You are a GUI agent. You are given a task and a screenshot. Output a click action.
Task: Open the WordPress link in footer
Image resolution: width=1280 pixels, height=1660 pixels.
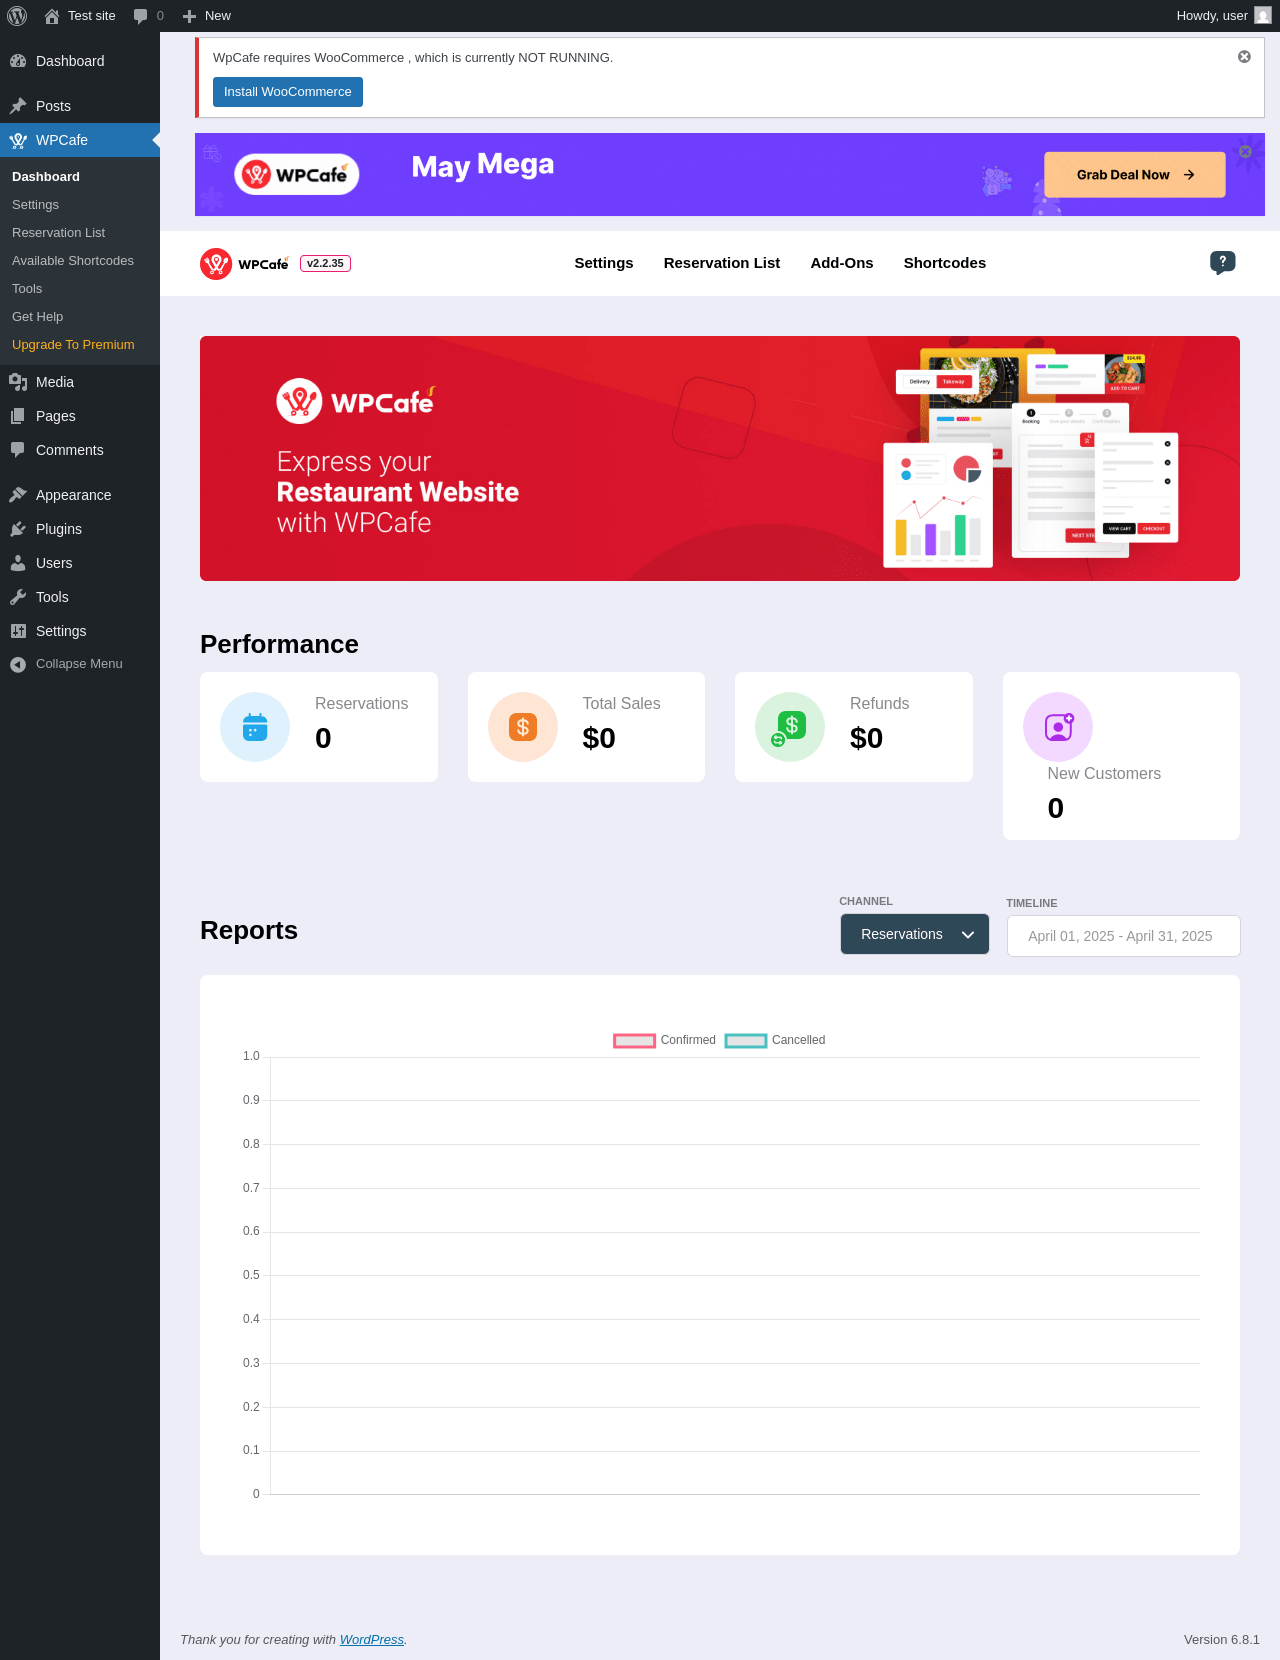point(372,1640)
